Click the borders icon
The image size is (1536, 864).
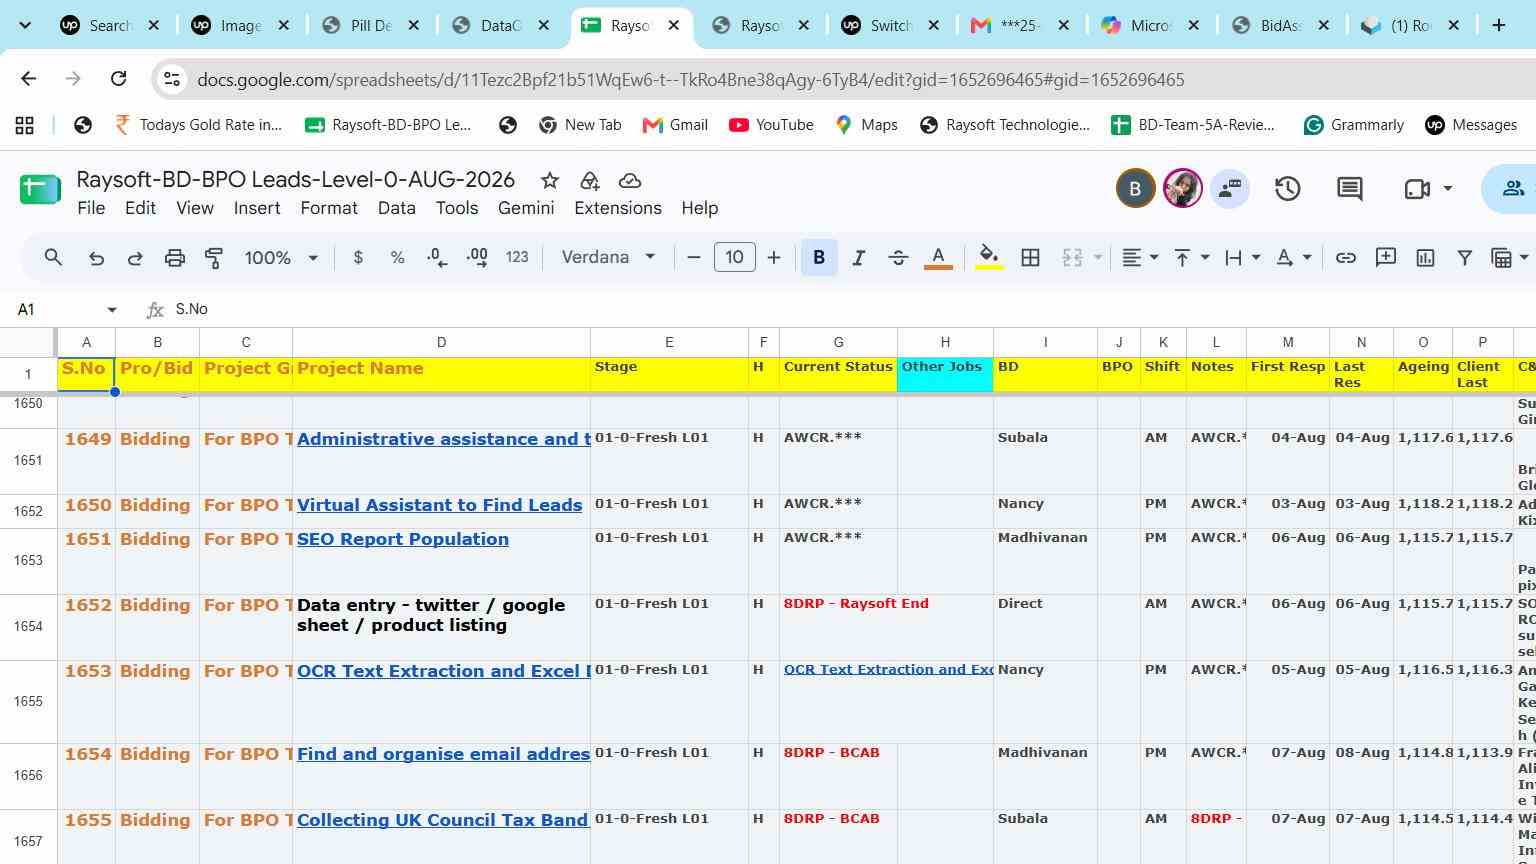1030,258
